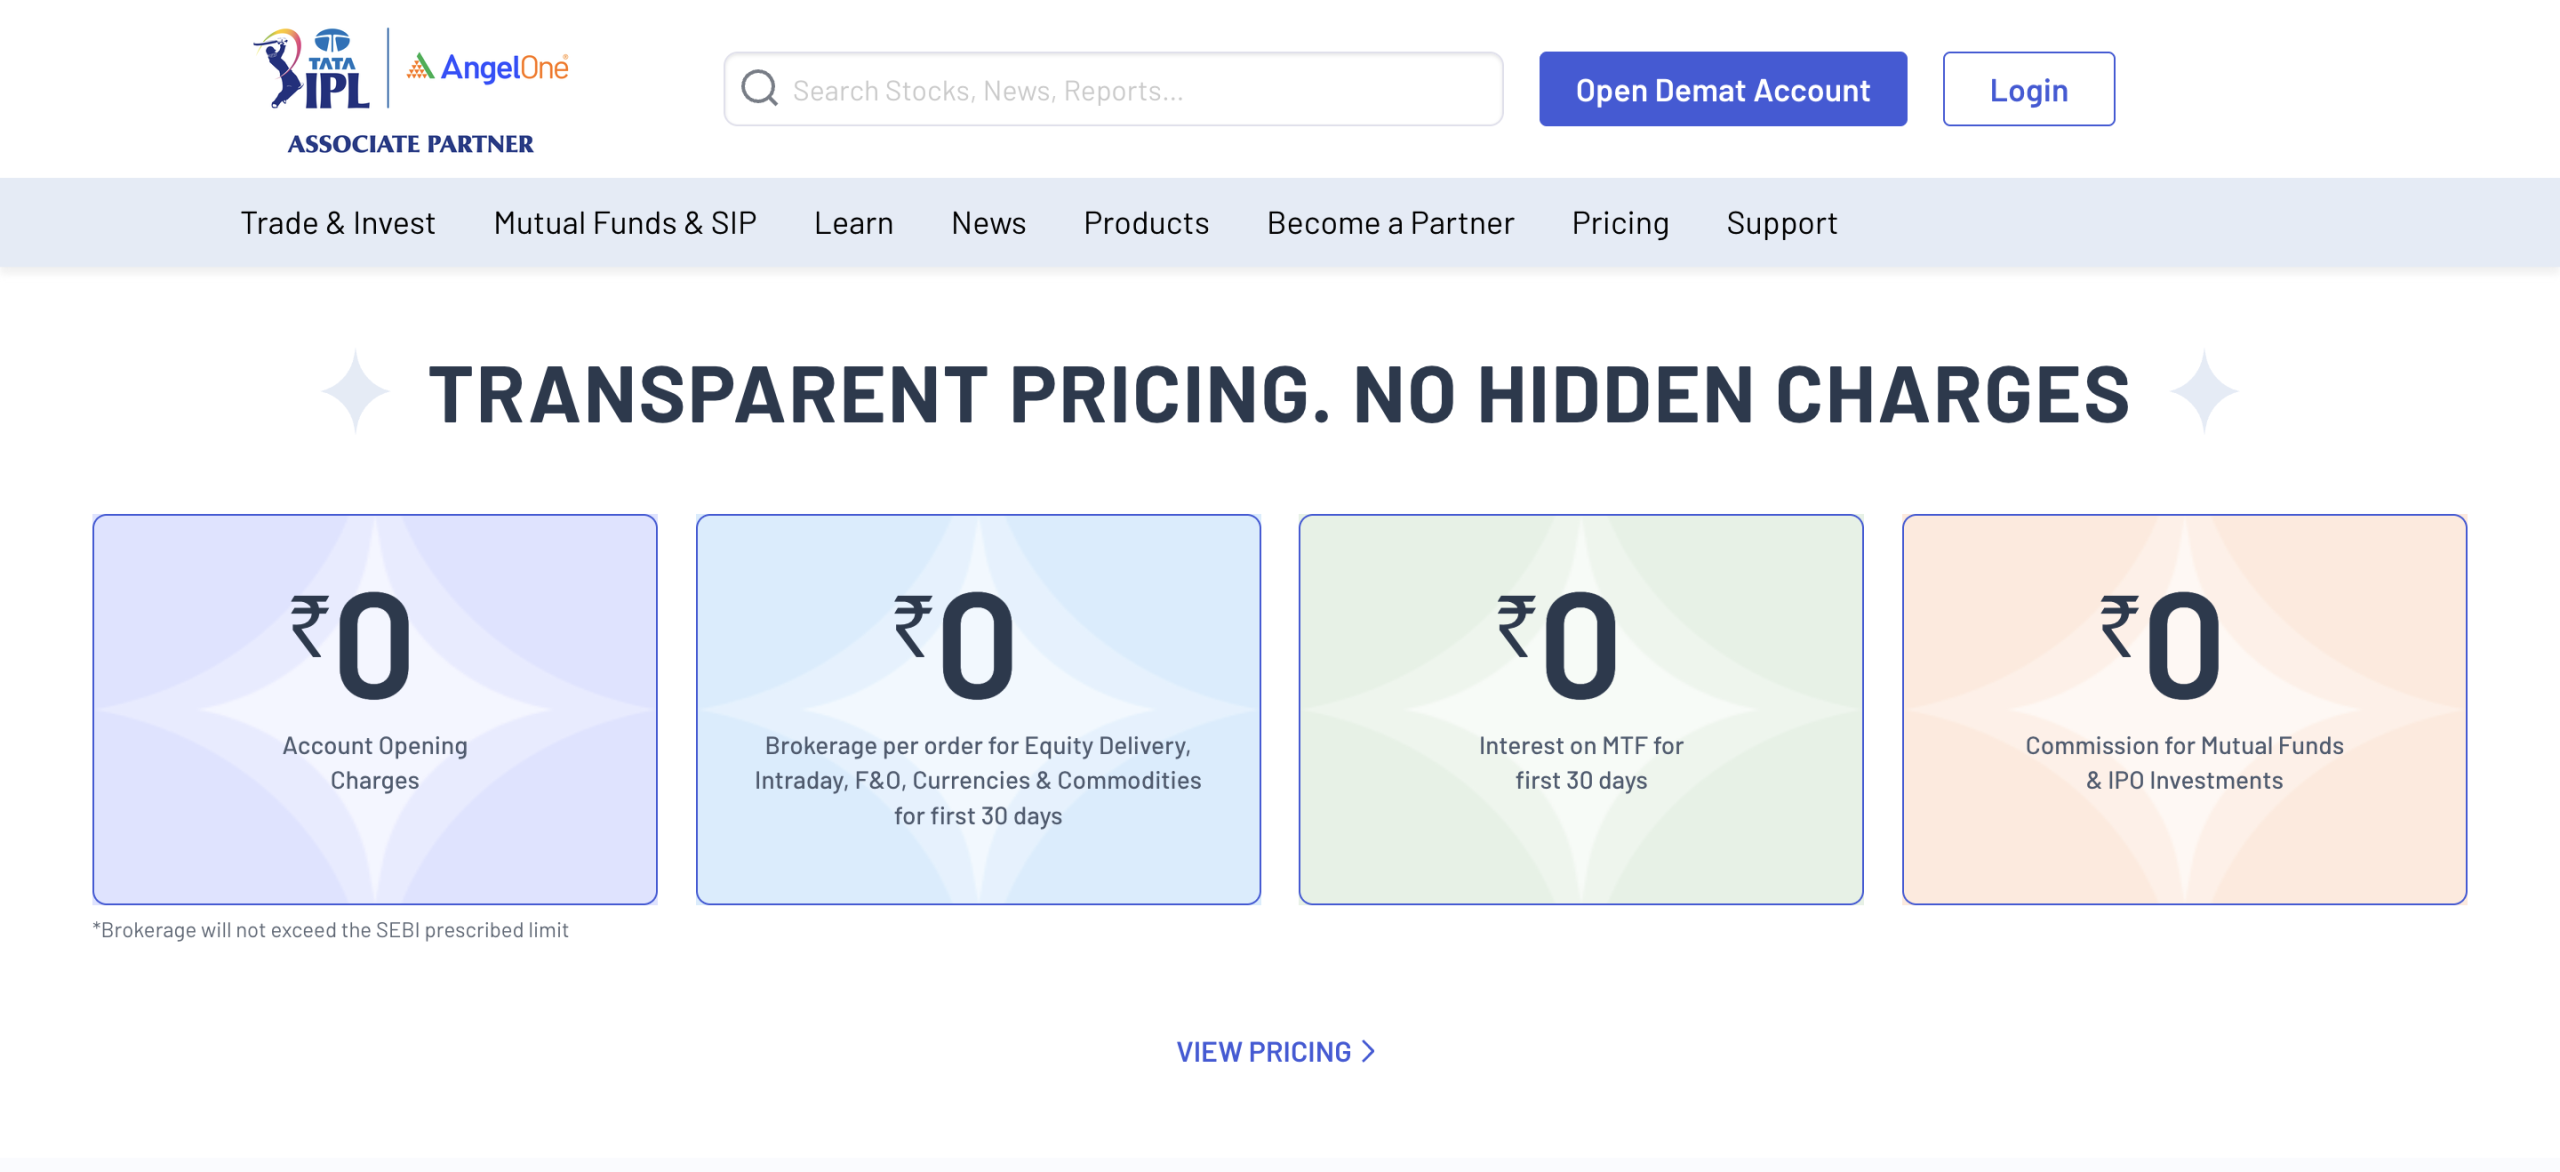Open the Mutual Funds & SIP menu
2560x1172 pixels.
(625, 222)
